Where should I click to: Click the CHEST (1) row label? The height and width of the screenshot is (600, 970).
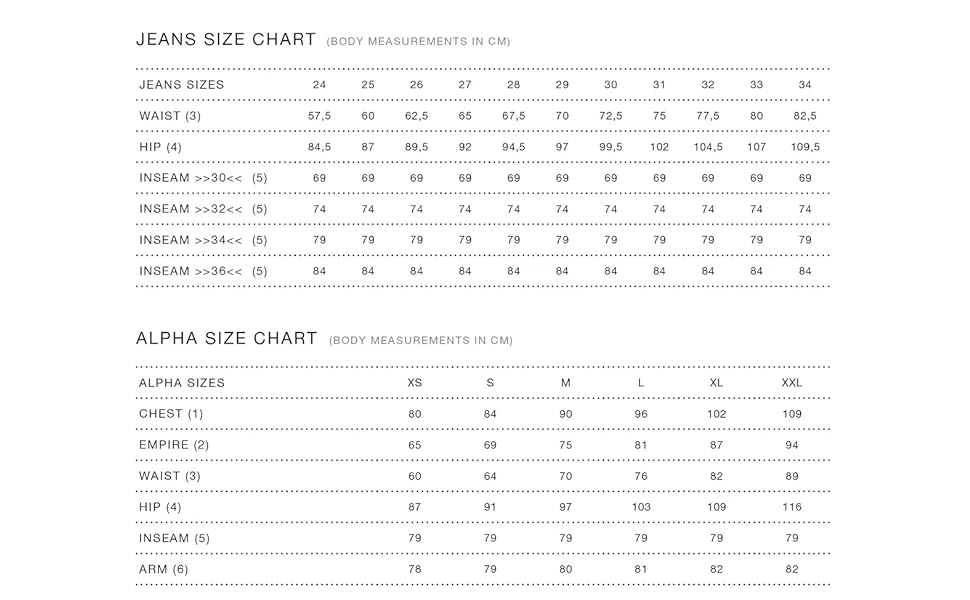171,414
